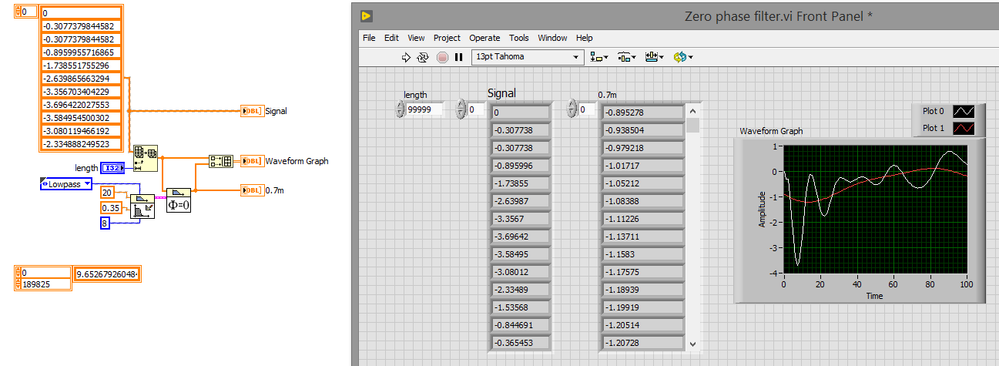Click the Abort Execution stop button
The width and height of the screenshot is (999, 366).
[x=442, y=57]
